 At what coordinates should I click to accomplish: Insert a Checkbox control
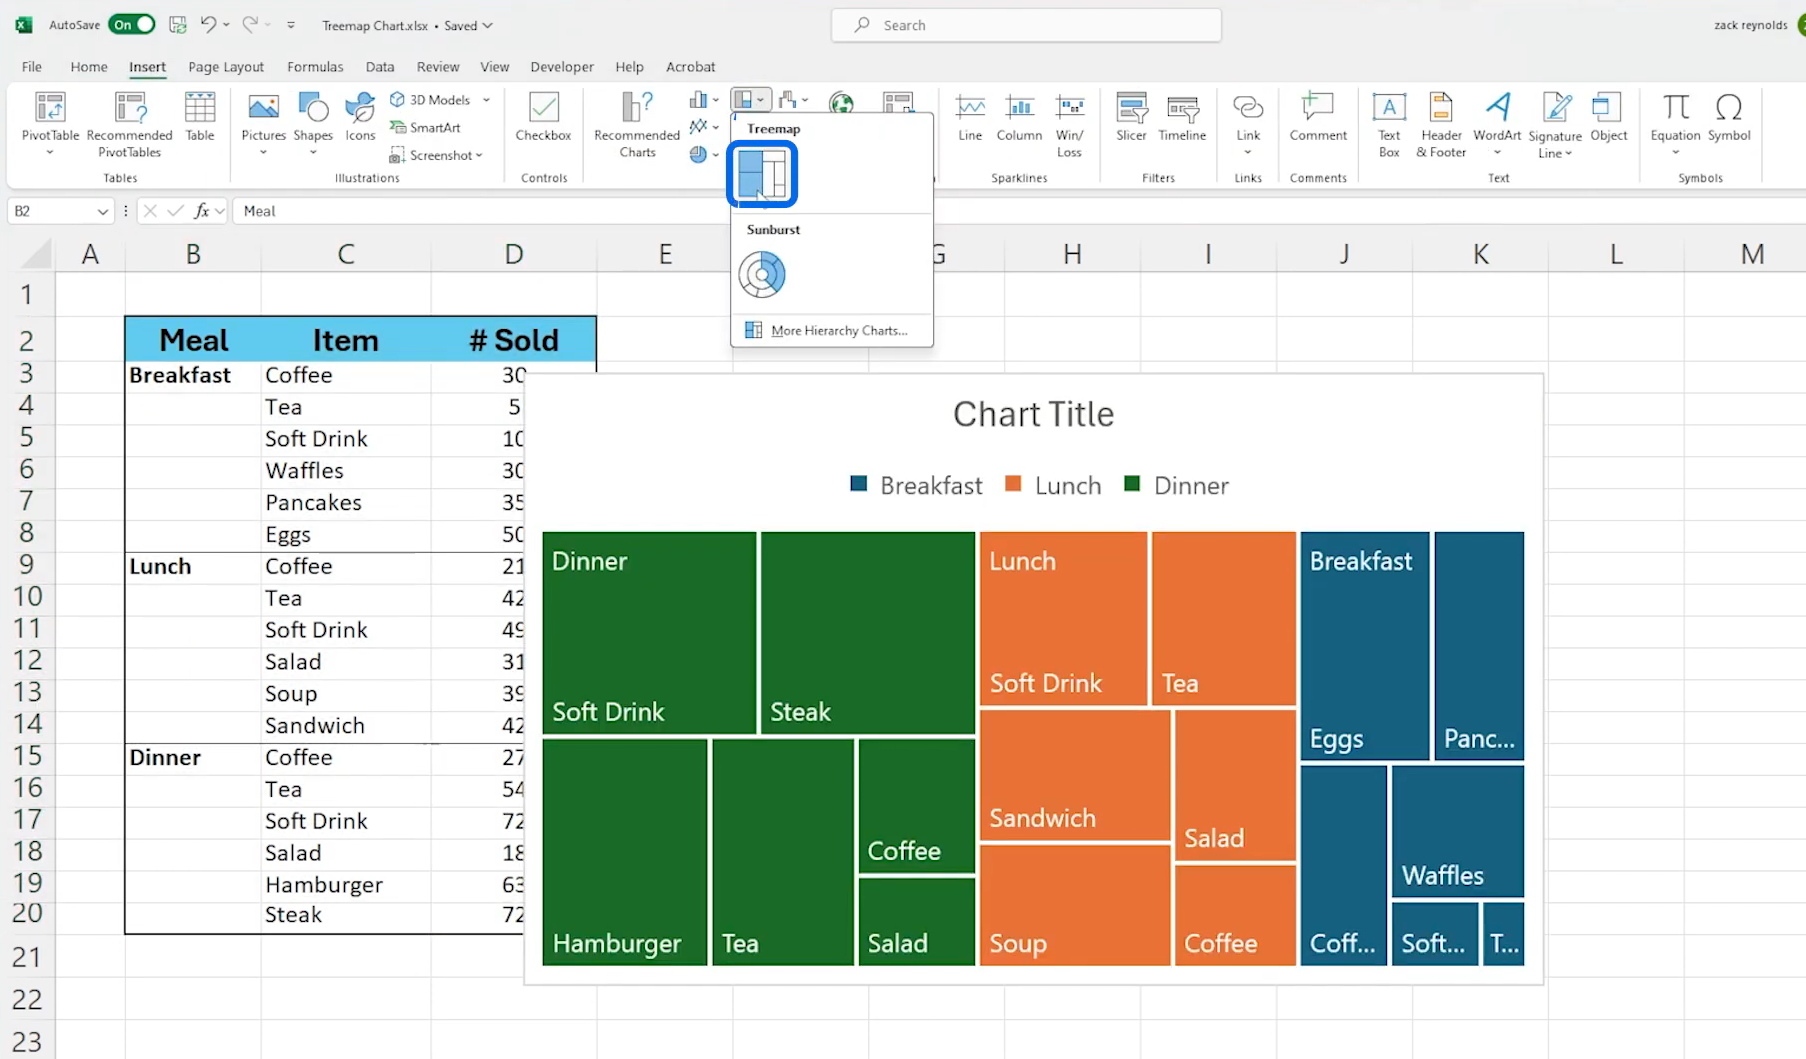point(543,118)
